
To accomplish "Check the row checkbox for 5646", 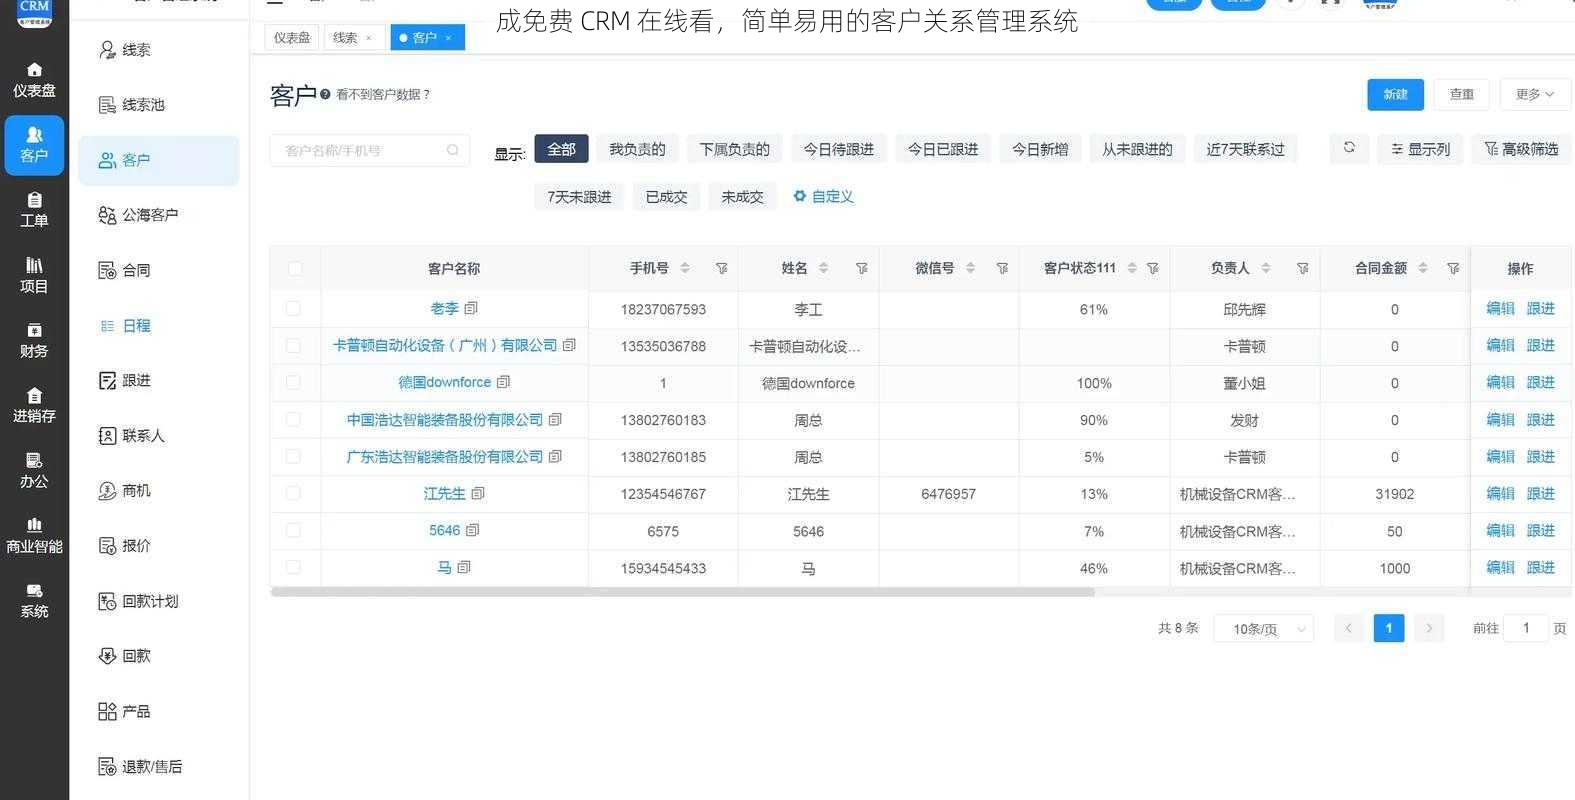I will click(x=293, y=530).
